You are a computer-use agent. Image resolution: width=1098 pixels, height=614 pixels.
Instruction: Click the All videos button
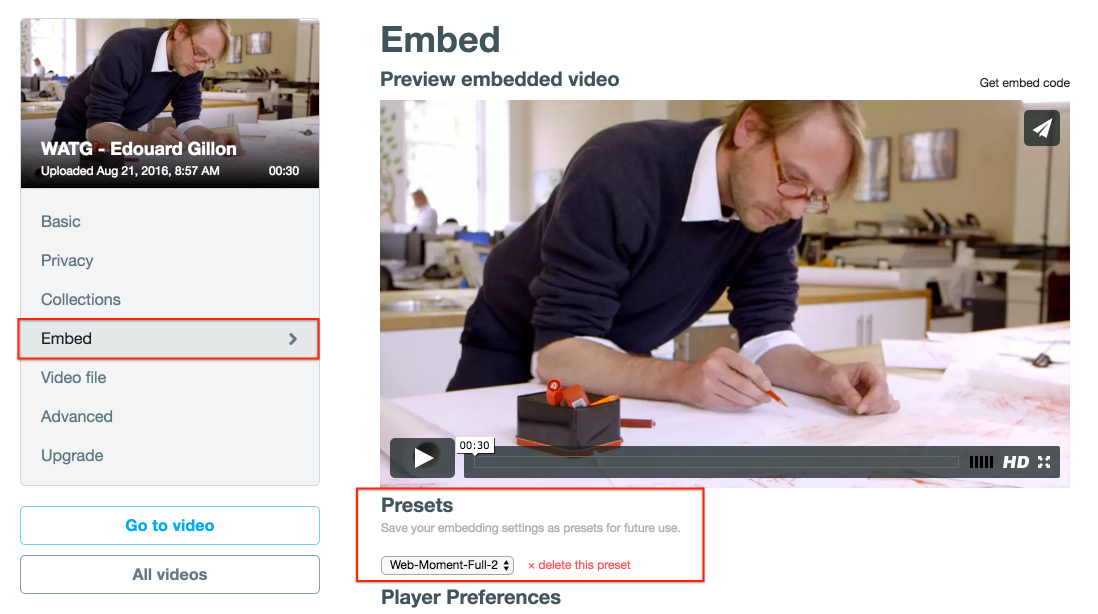pyautogui.click(x=170, y=575)
